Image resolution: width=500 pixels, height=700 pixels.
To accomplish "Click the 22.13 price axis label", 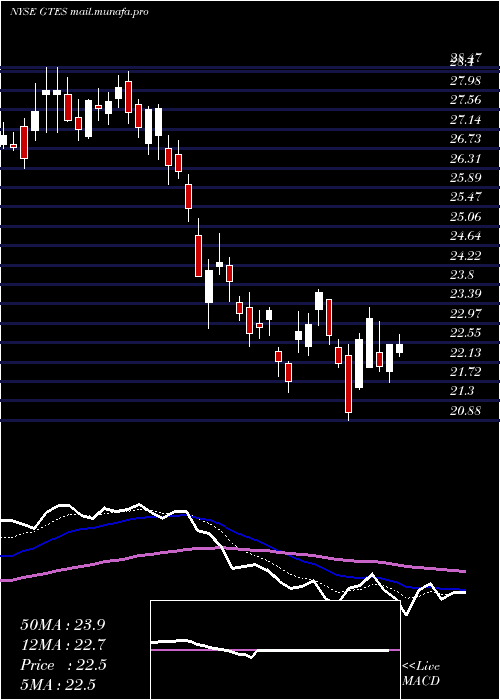I will [466, 354].
